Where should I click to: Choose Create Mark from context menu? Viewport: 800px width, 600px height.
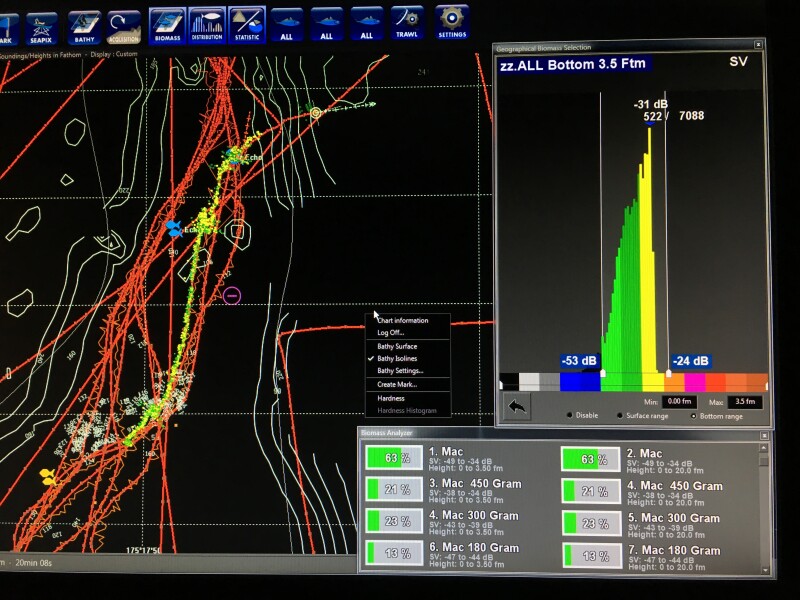(x=397, y=384)
